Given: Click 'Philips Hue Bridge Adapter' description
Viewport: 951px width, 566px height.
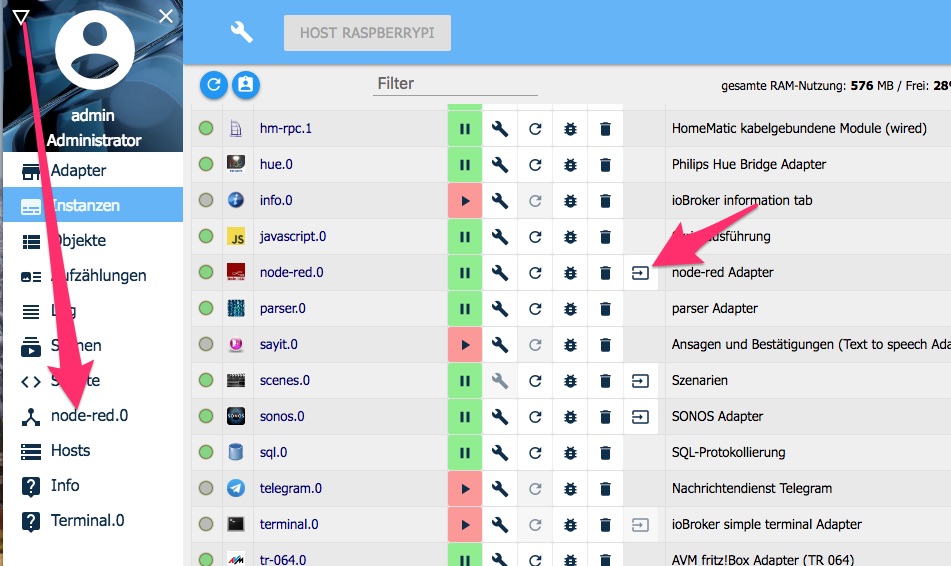Looking at the screenshot, I should (749, 164).
